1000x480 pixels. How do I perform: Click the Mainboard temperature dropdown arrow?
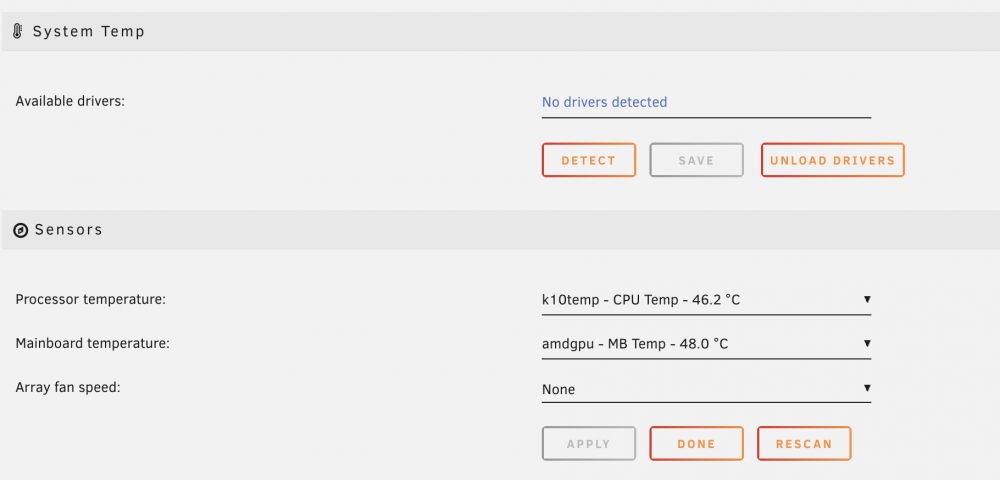click(x=867, y=344)
